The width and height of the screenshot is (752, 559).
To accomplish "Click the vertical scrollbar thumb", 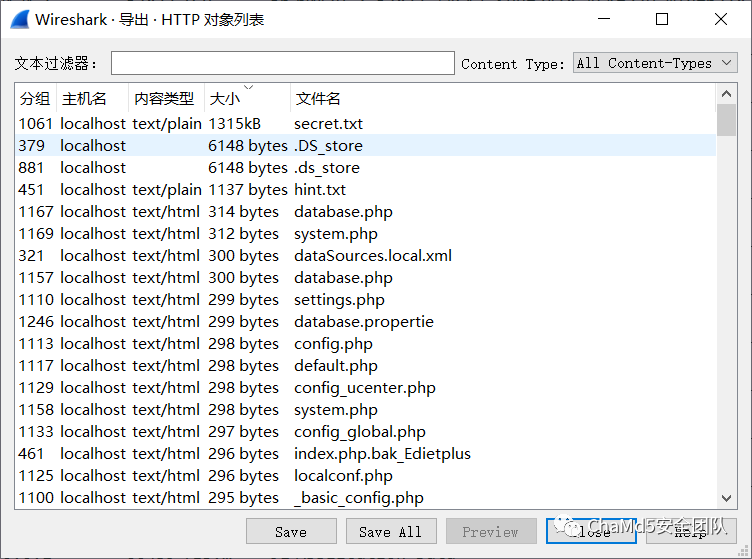I will (726, 120).
